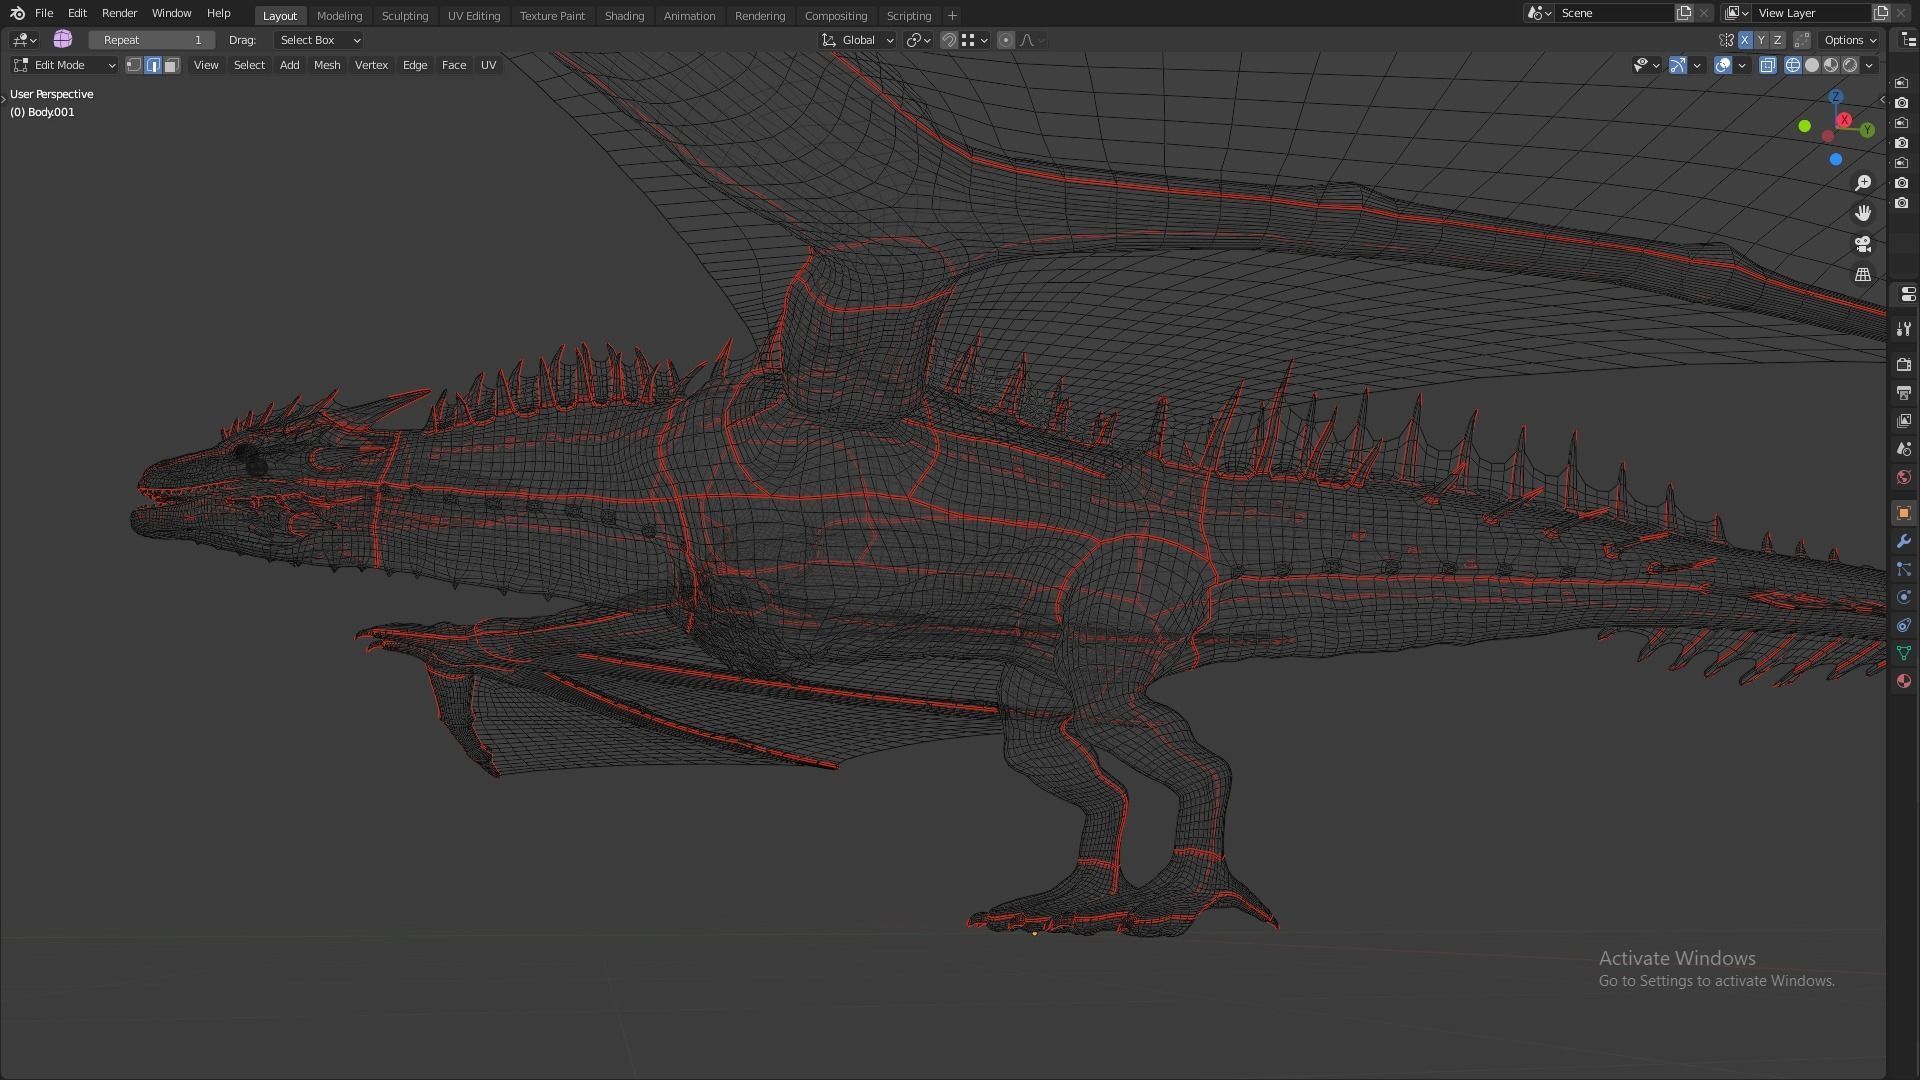Screen dimensions: 1920x1080
Task: Click the pan view hand icon
Action: [1863, 213]
